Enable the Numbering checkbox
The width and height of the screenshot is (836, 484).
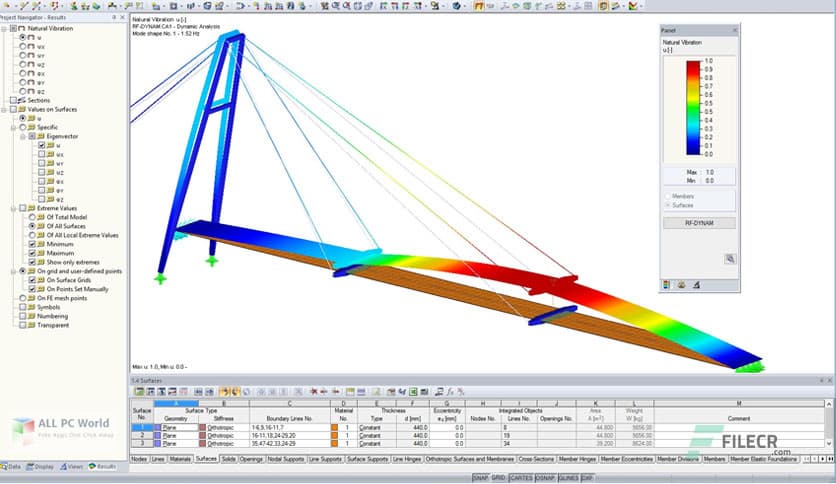coord(23,316)
